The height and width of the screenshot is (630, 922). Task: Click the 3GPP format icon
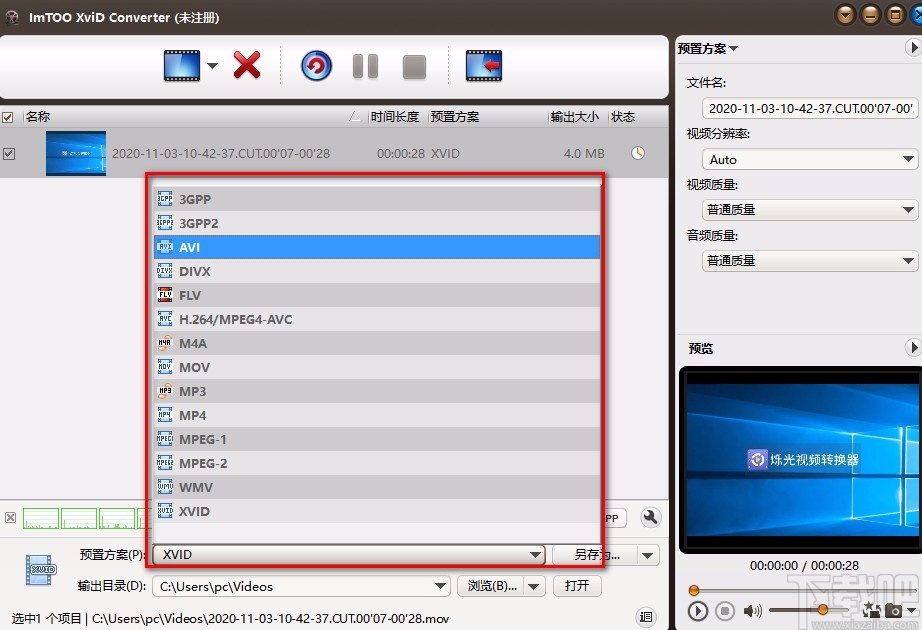coord(165,198)
